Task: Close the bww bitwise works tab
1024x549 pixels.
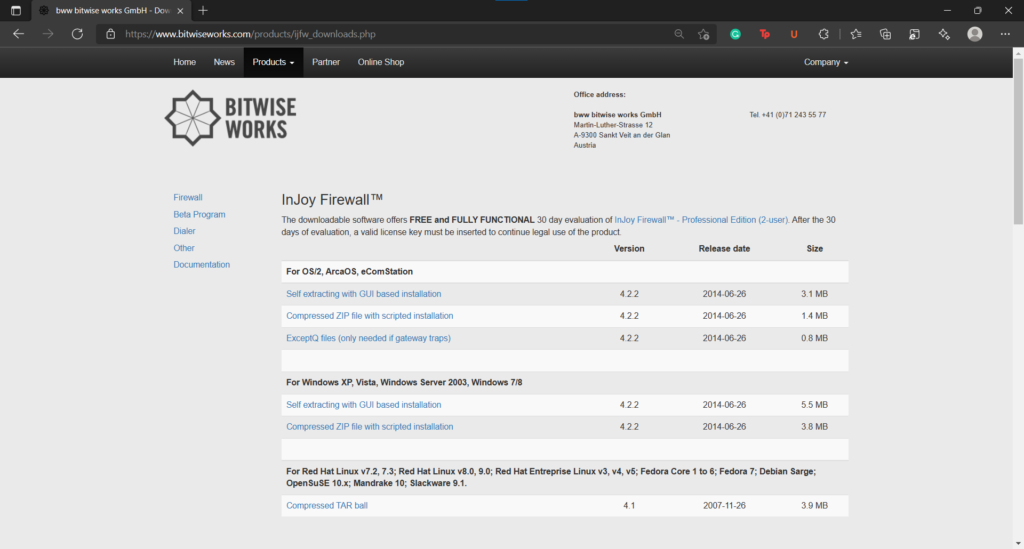Action: [180, 10]
